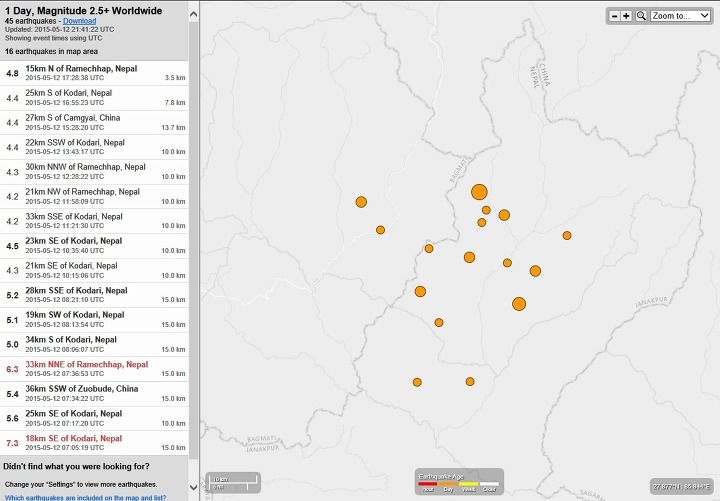Open the 'Zoom to...' dropdown
The height and width of the screenshot is (501, 720).
point(681,16)
